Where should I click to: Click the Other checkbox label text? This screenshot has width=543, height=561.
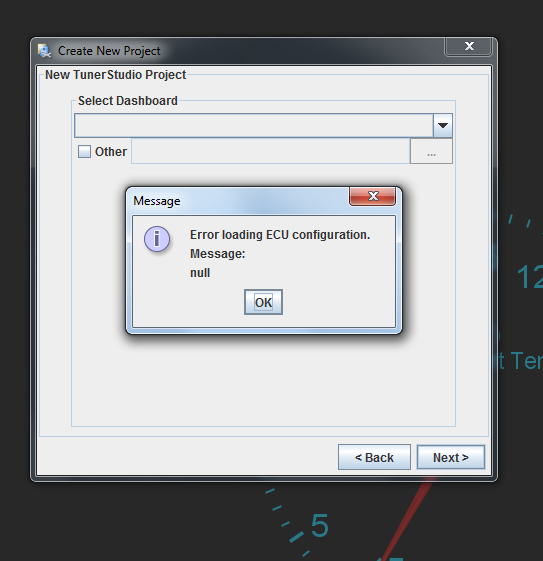click(111, 152)
